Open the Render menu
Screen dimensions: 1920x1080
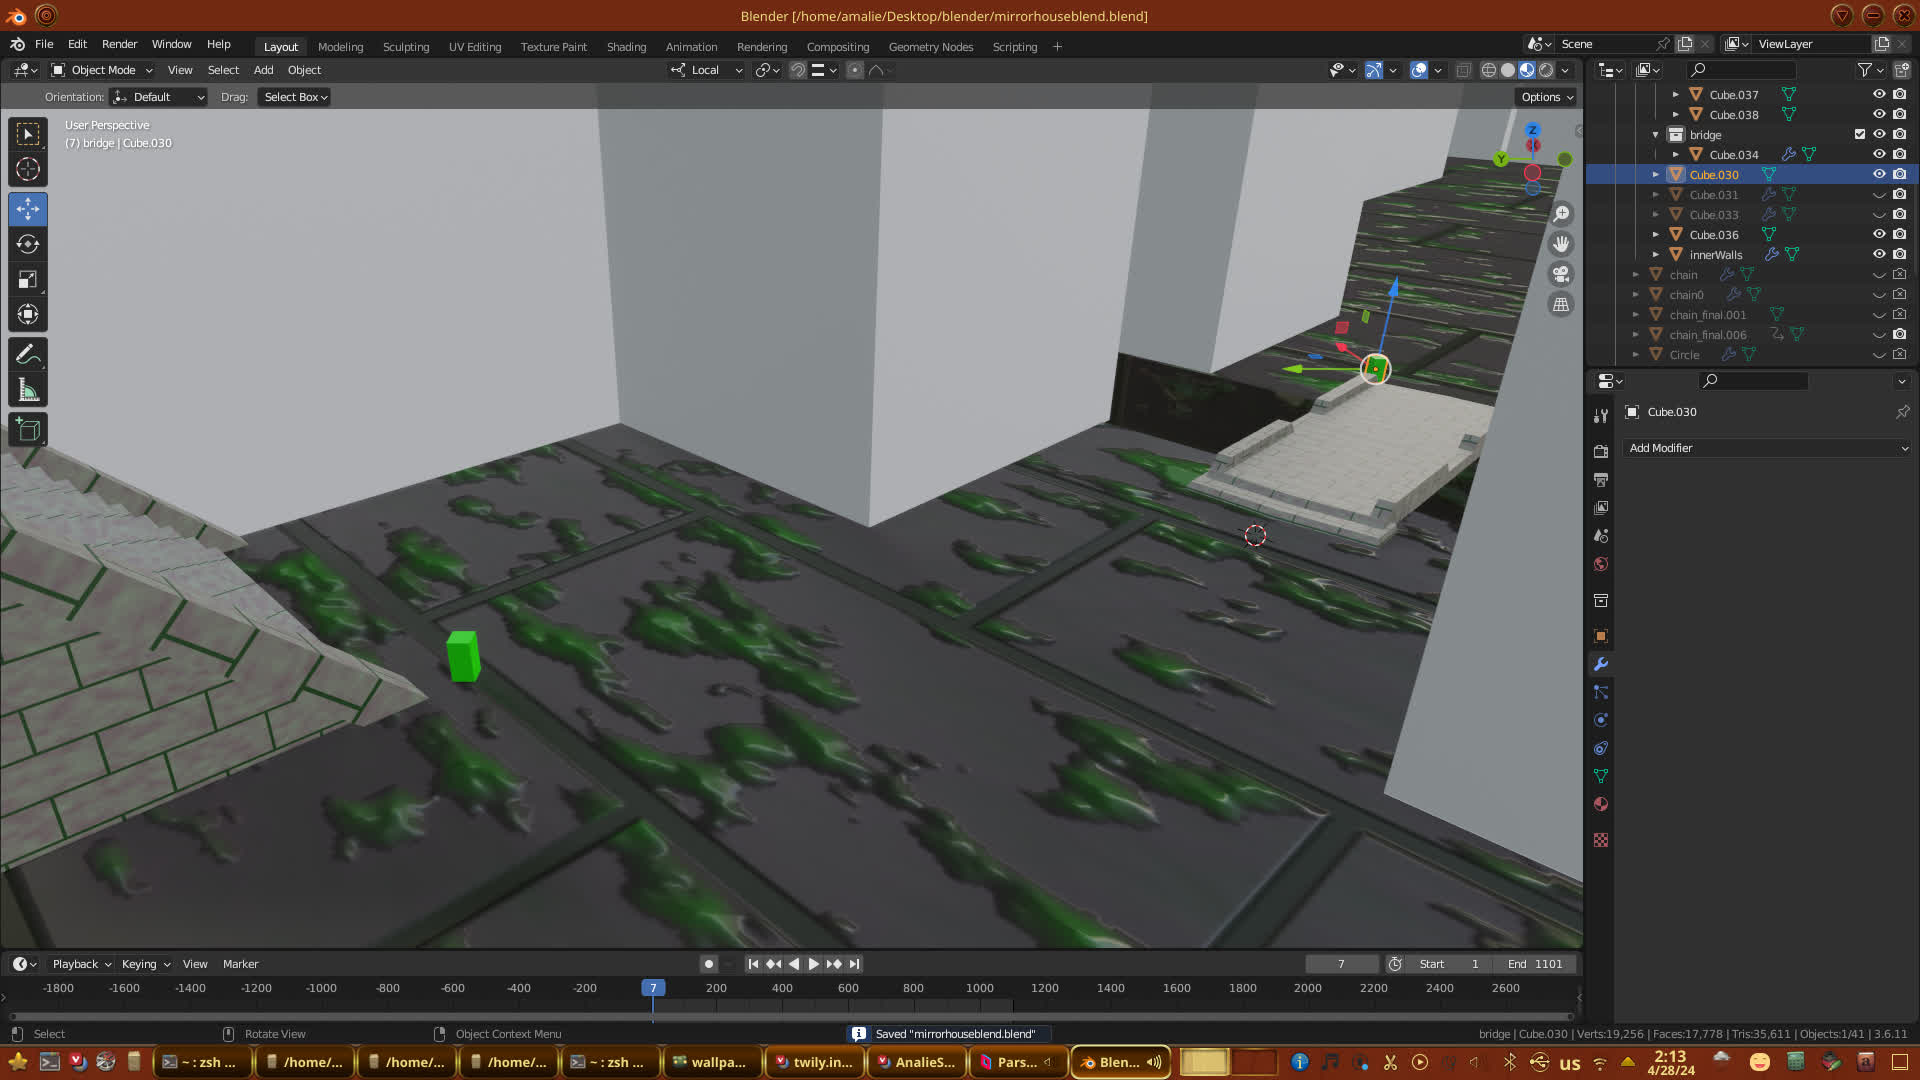[x=119, y=44]
